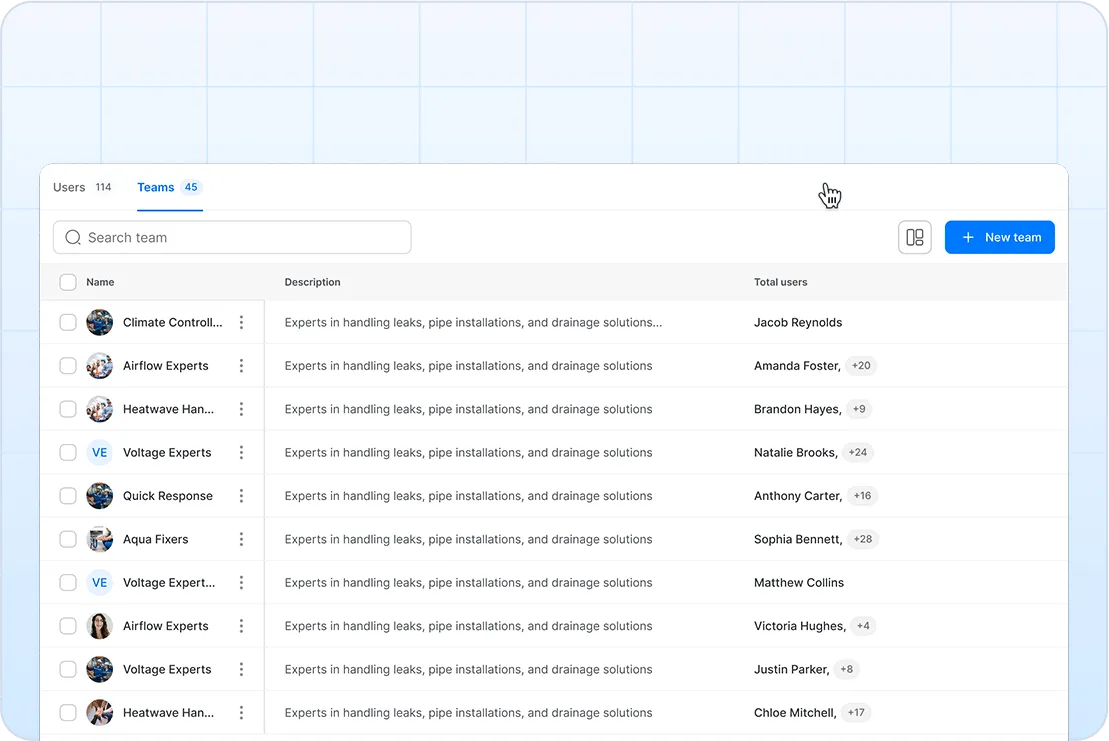Viewport: 1109px width, 741px height.
Task: Open the Quick Response team options menu
Action: tap(241, 496)
